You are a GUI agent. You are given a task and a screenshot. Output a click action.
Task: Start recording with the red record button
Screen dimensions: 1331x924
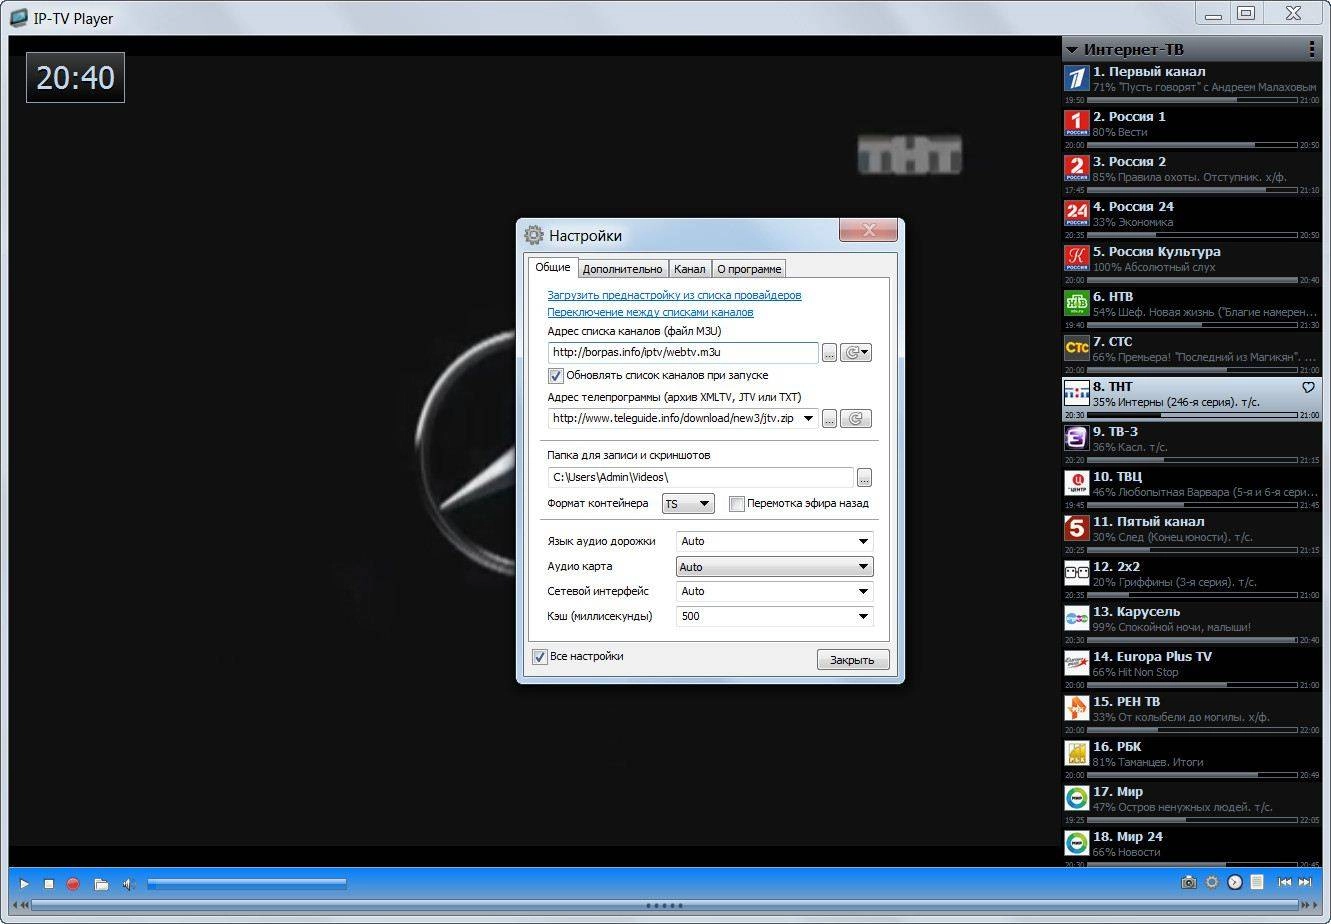[x=73, y=883]
